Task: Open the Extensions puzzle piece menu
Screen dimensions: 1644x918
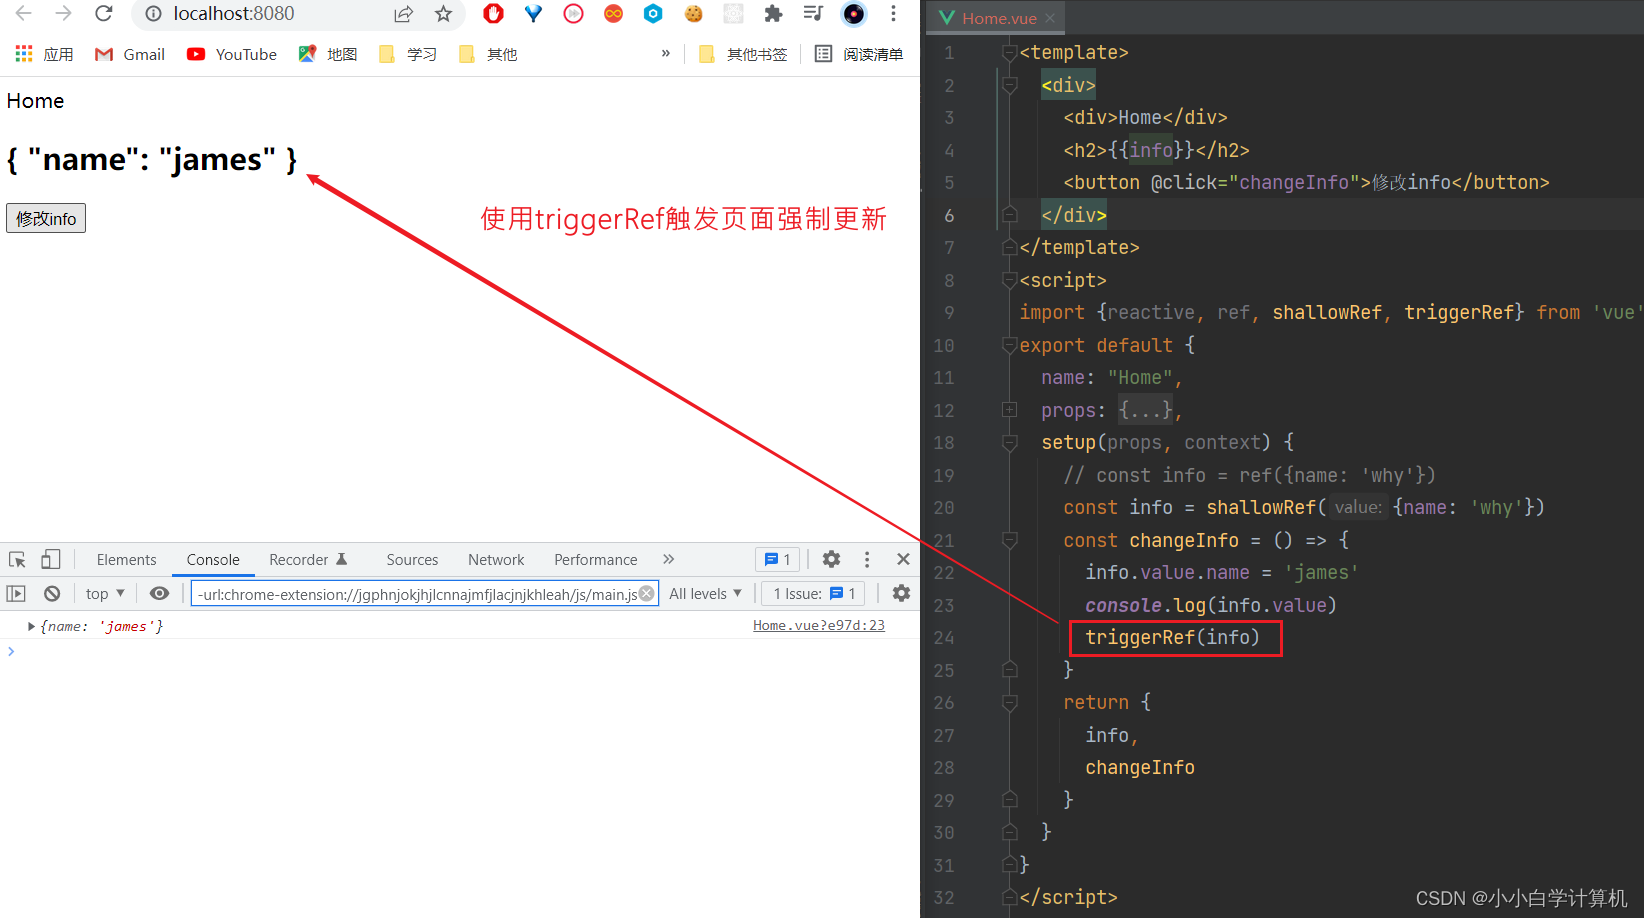Action: 773,14
